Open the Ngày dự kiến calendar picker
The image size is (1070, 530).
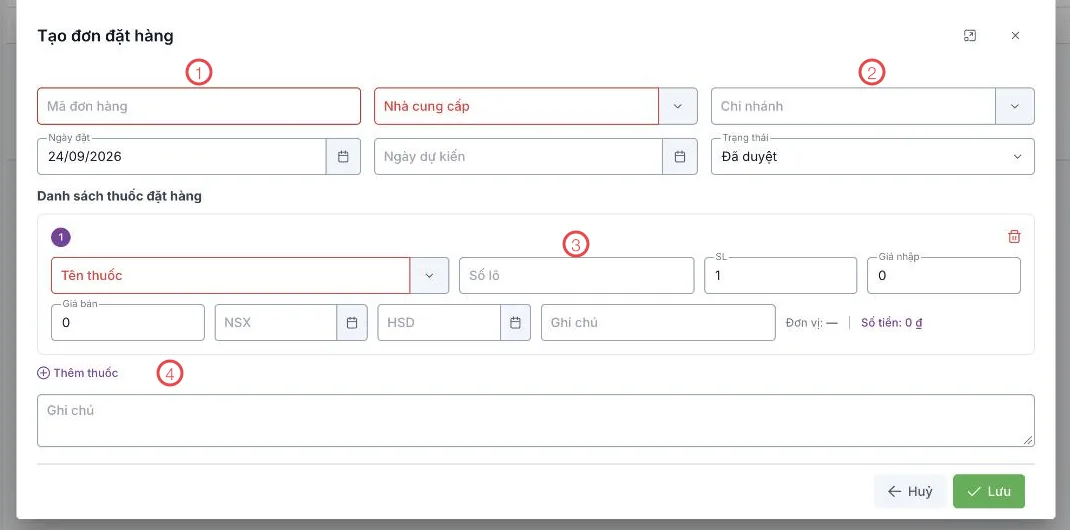pyautogui.click(x=680, y=157)
